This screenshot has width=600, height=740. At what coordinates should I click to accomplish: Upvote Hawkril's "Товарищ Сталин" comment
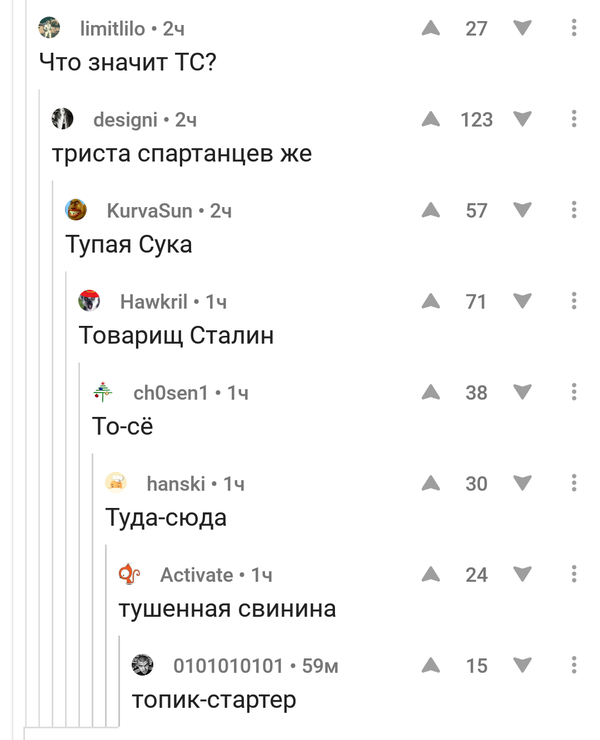[431, 302]
